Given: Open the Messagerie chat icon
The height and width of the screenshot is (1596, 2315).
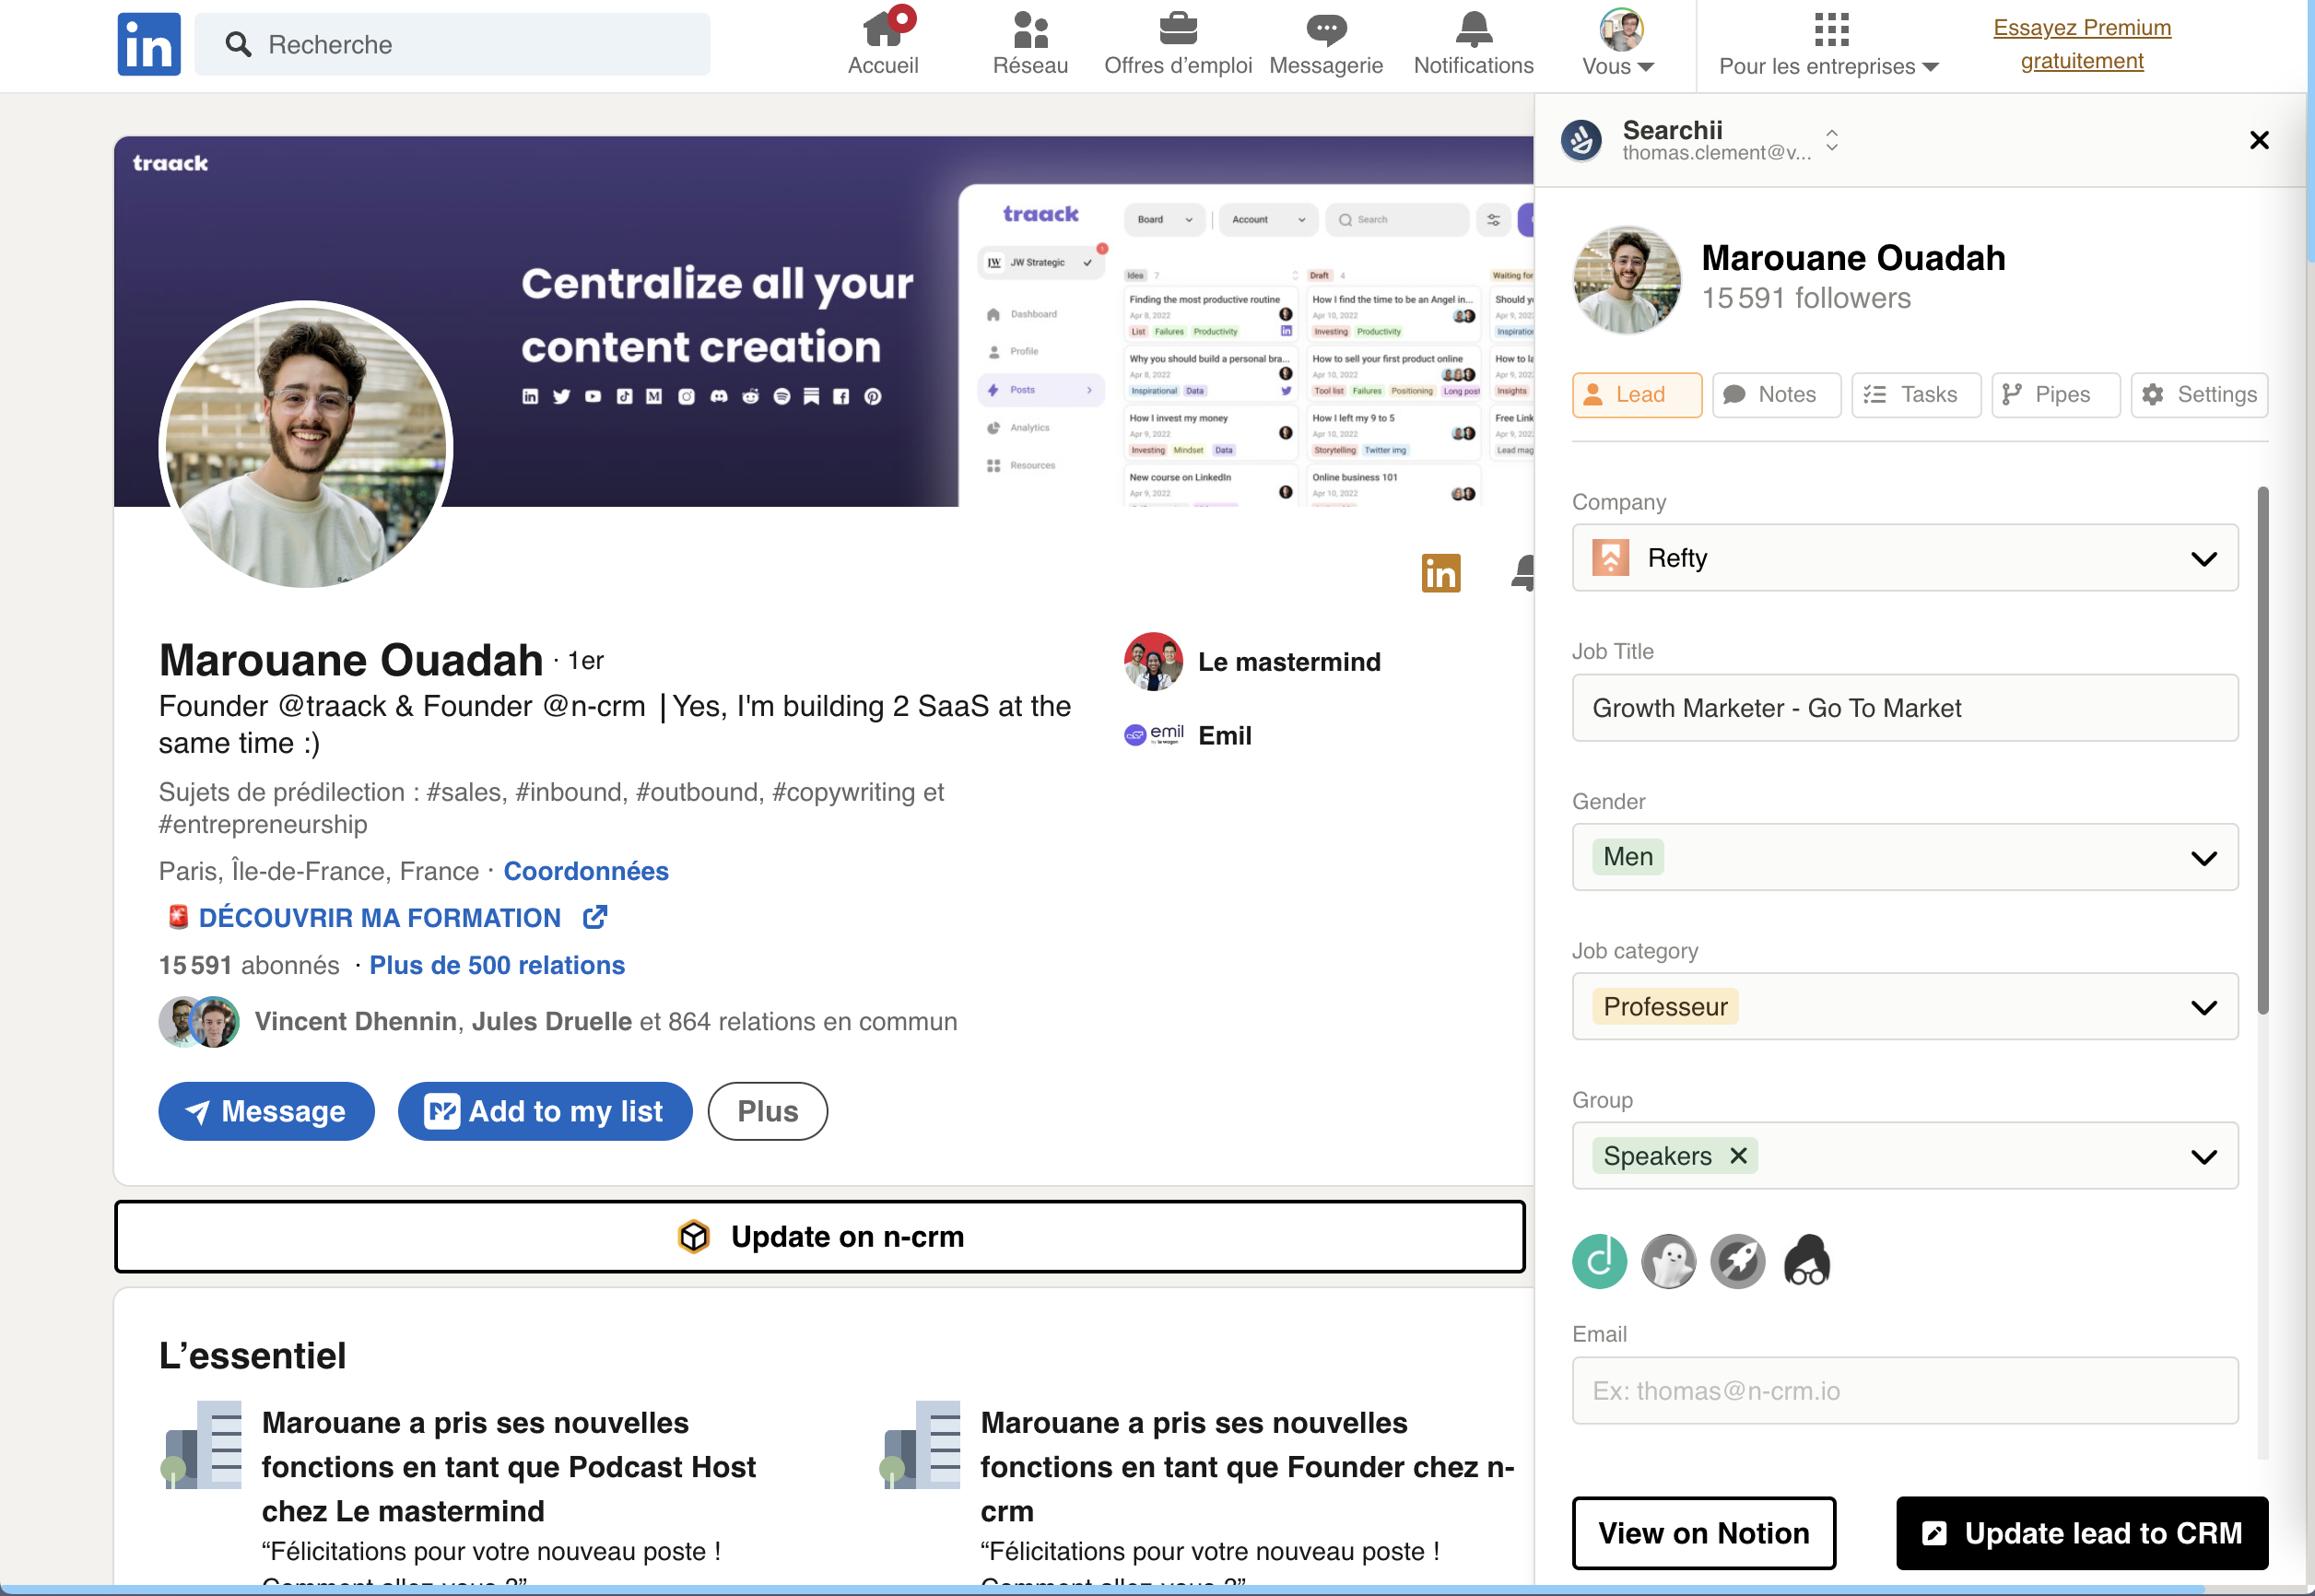Looking at the screenshot, I should point(1325,30).
